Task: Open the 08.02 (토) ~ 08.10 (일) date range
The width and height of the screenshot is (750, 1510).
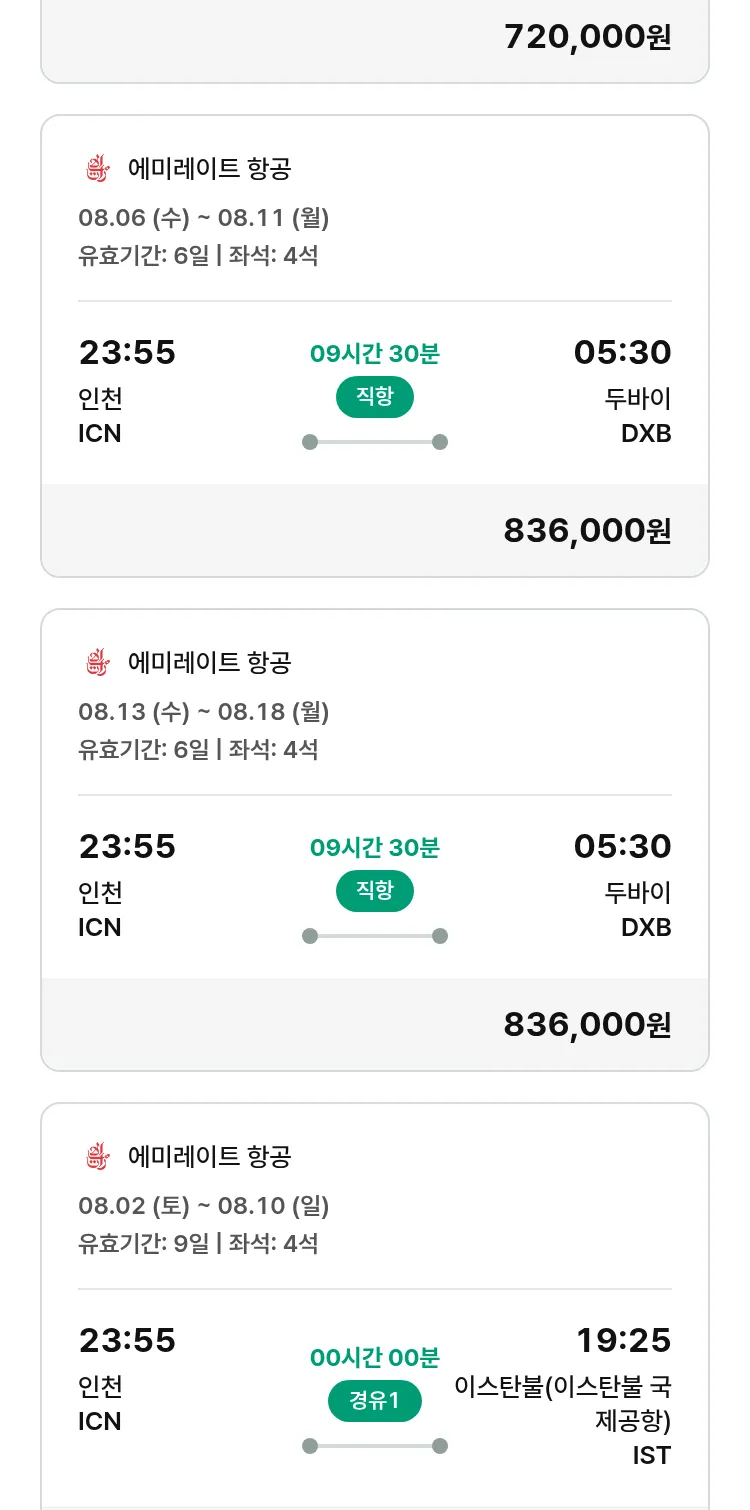Action: point(204,1206)
